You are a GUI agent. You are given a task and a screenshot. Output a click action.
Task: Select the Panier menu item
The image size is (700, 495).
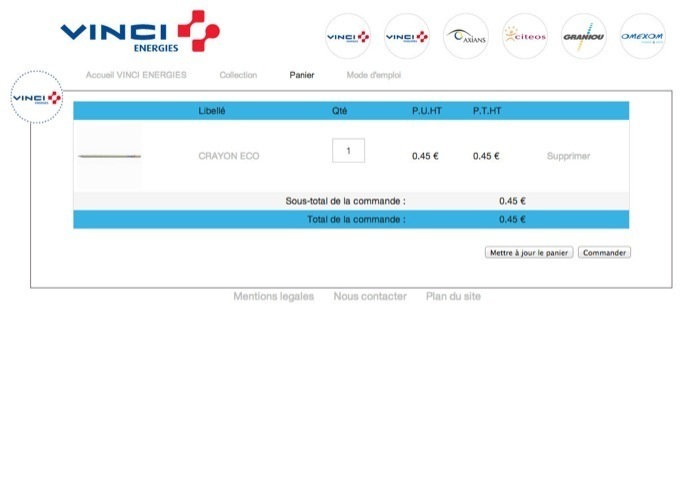302,75
